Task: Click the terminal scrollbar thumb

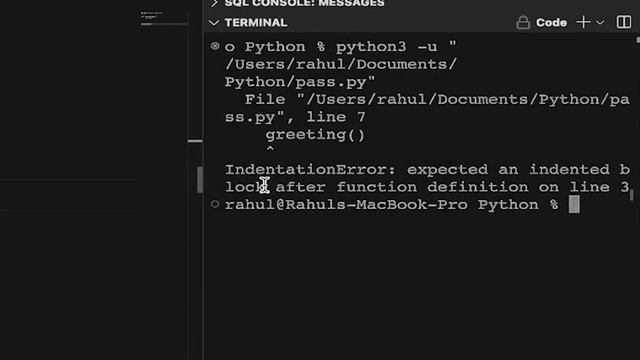Action: pos(631,195)
